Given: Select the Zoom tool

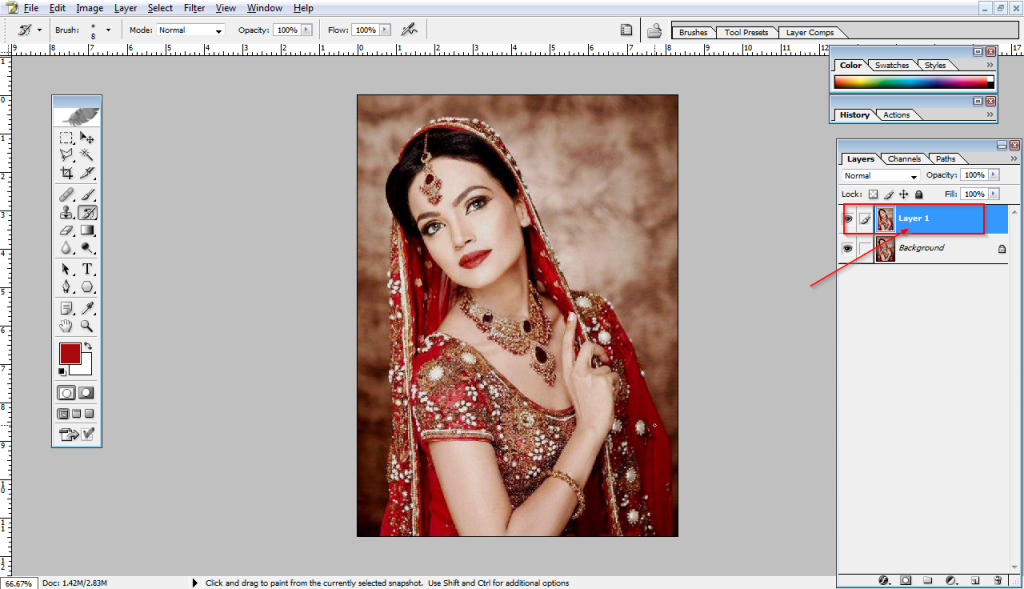Looking at the screenshot, I should pos(87,326).
